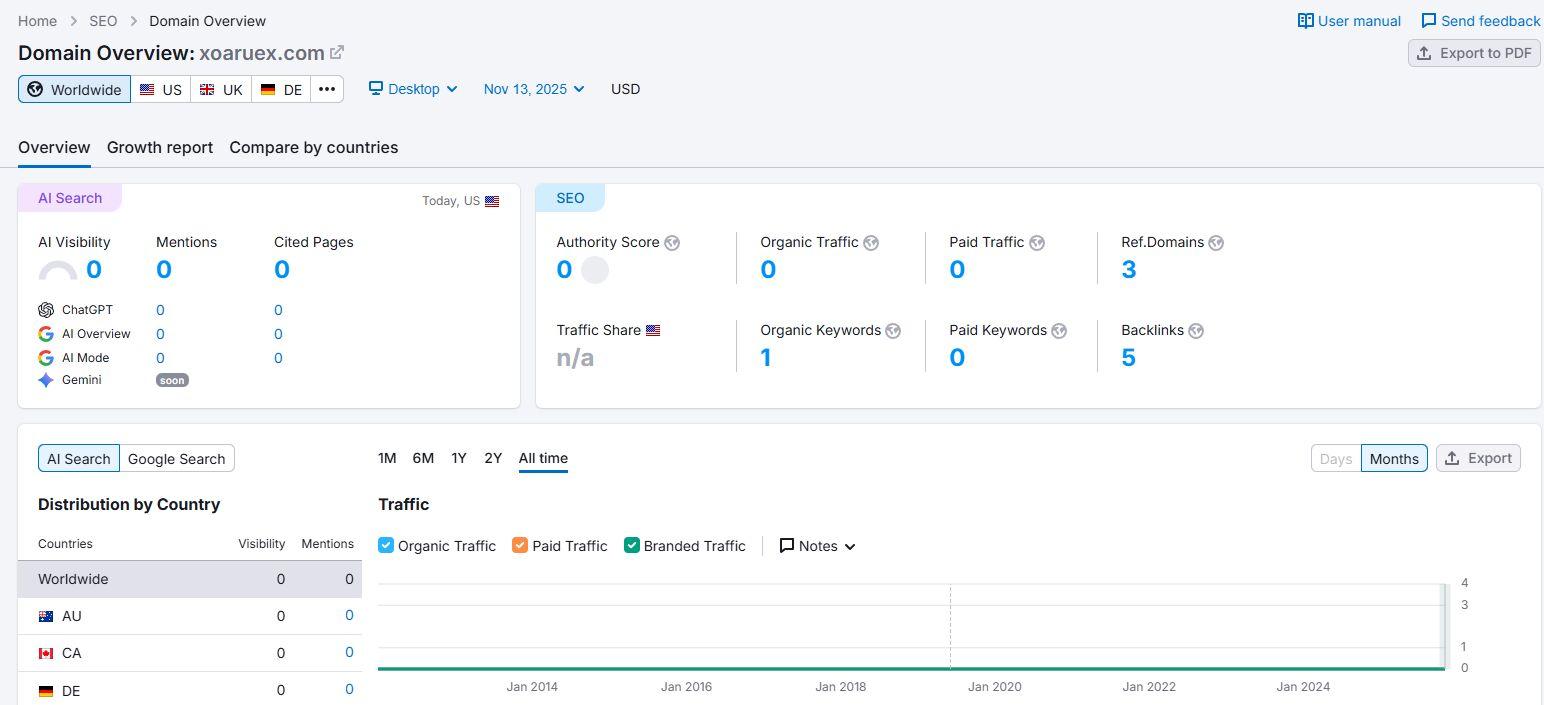
Task: Uncheck the Organic Traffic checkbox
Action: click(x=386, y=545)
